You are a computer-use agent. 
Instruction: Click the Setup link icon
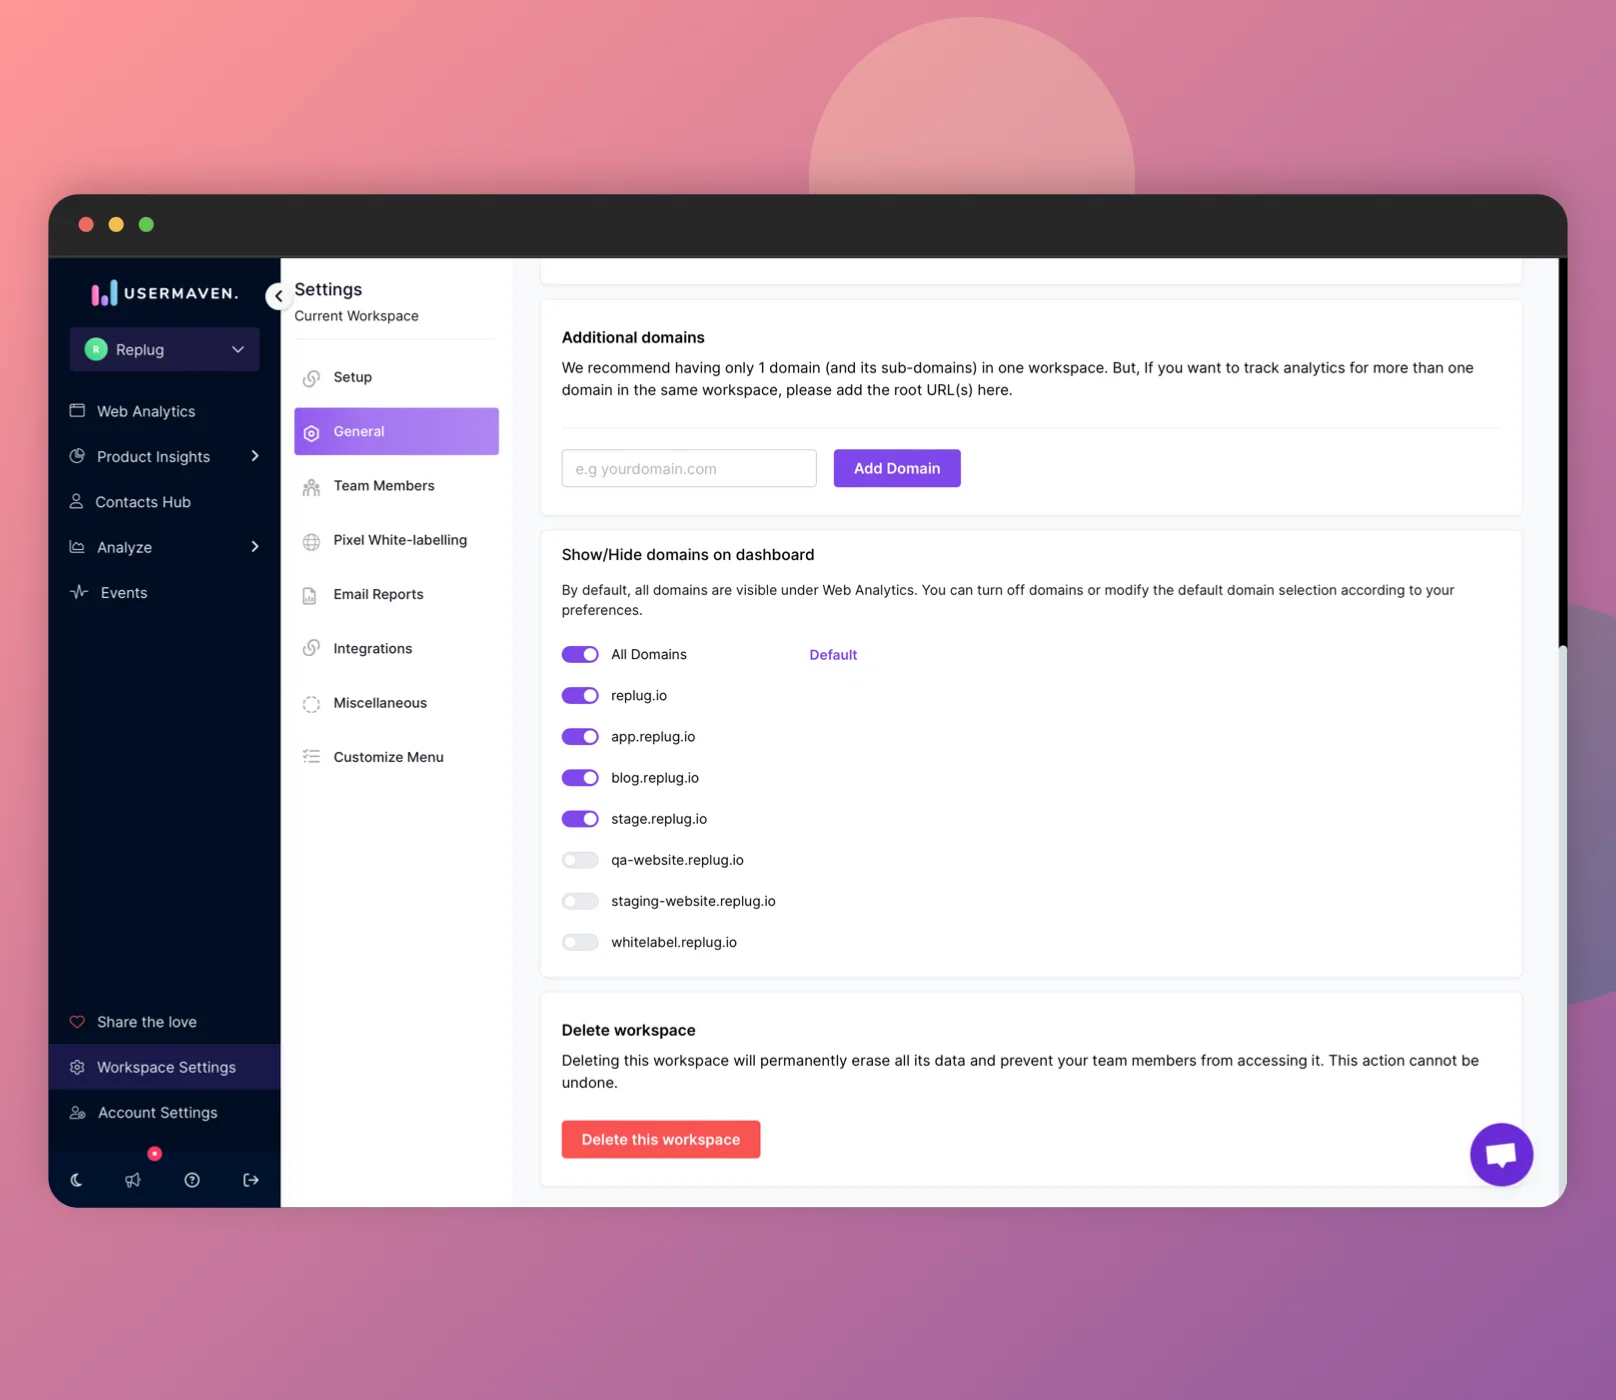[x=312, y=378]
